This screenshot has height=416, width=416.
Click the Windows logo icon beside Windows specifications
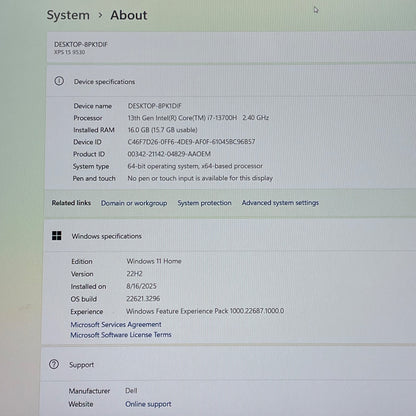(x=57, y=236)
